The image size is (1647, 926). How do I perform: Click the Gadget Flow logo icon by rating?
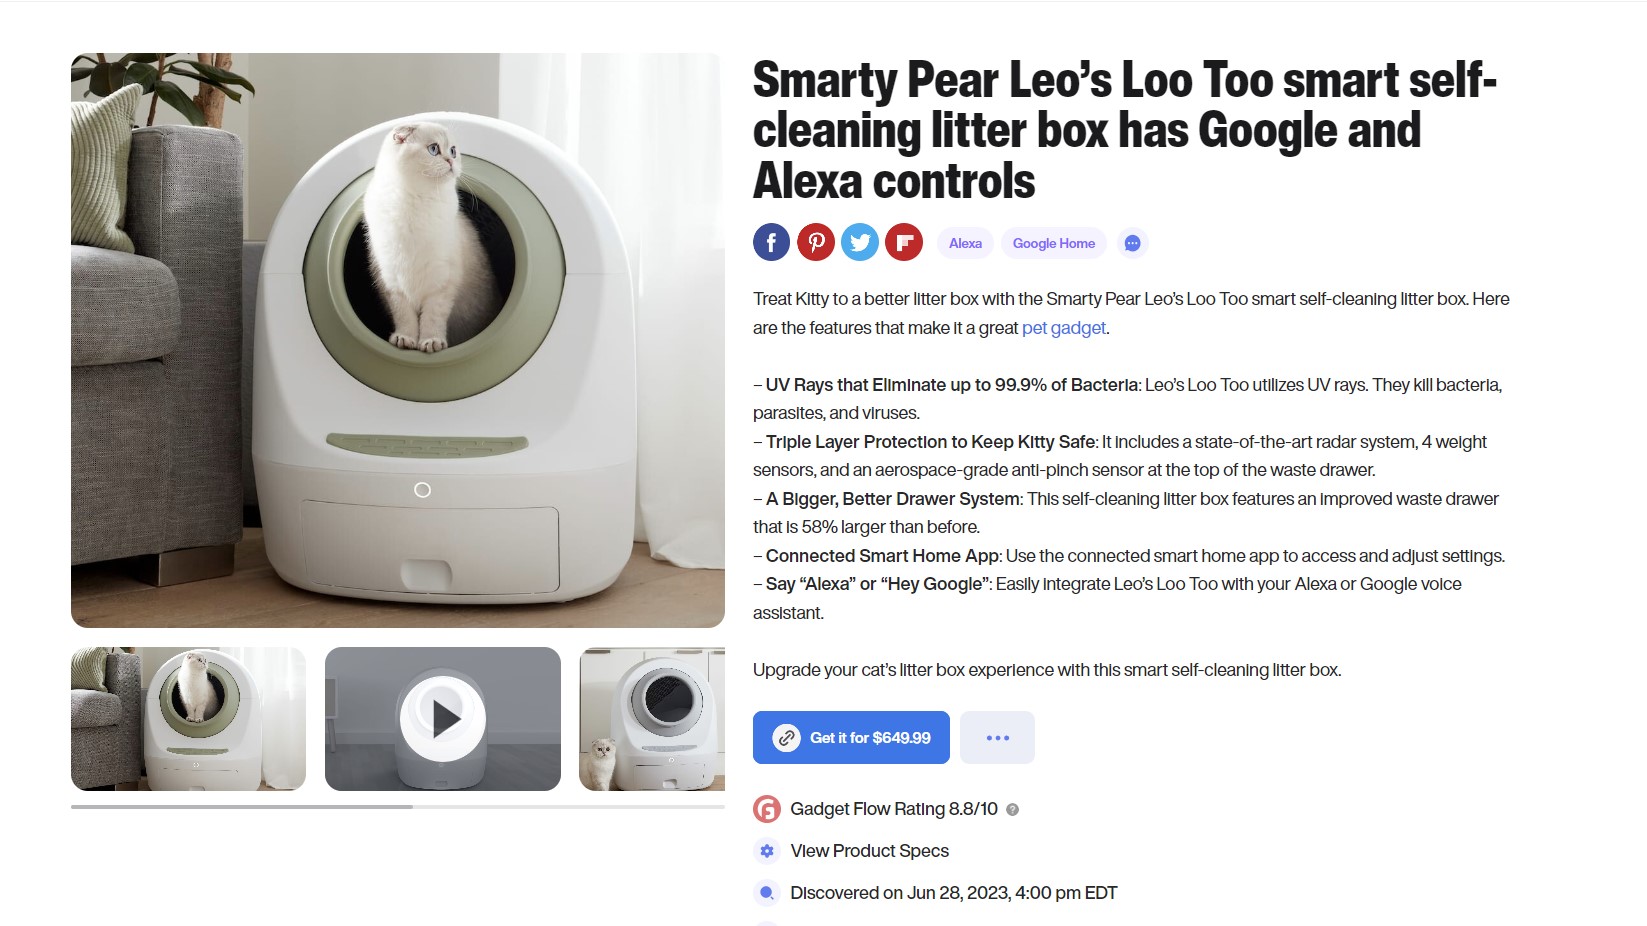point(767,809)
